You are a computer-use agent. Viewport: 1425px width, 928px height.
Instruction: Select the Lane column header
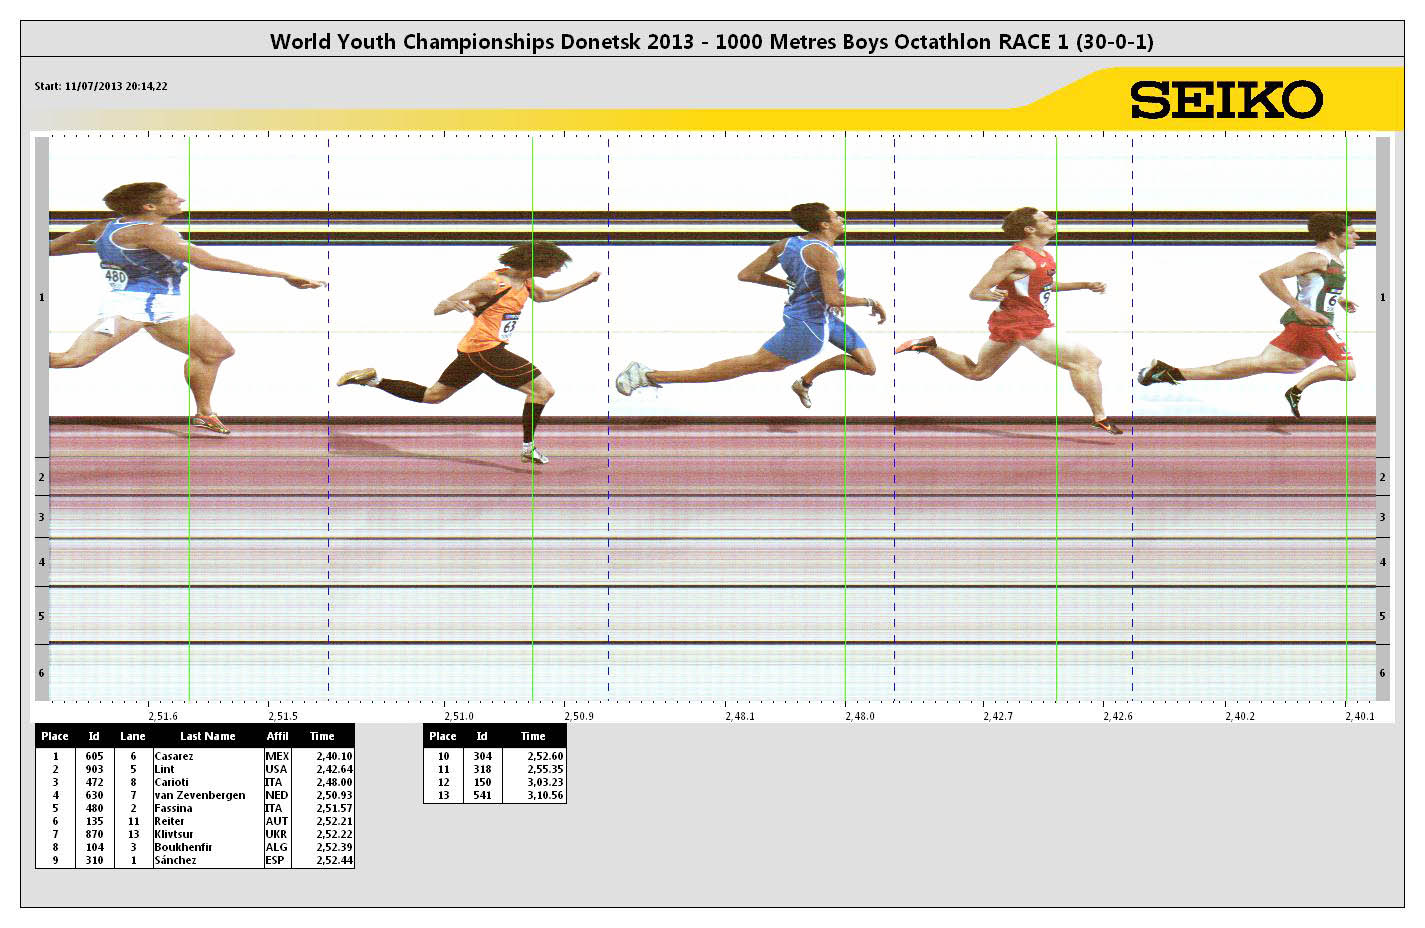click(133, 736)
